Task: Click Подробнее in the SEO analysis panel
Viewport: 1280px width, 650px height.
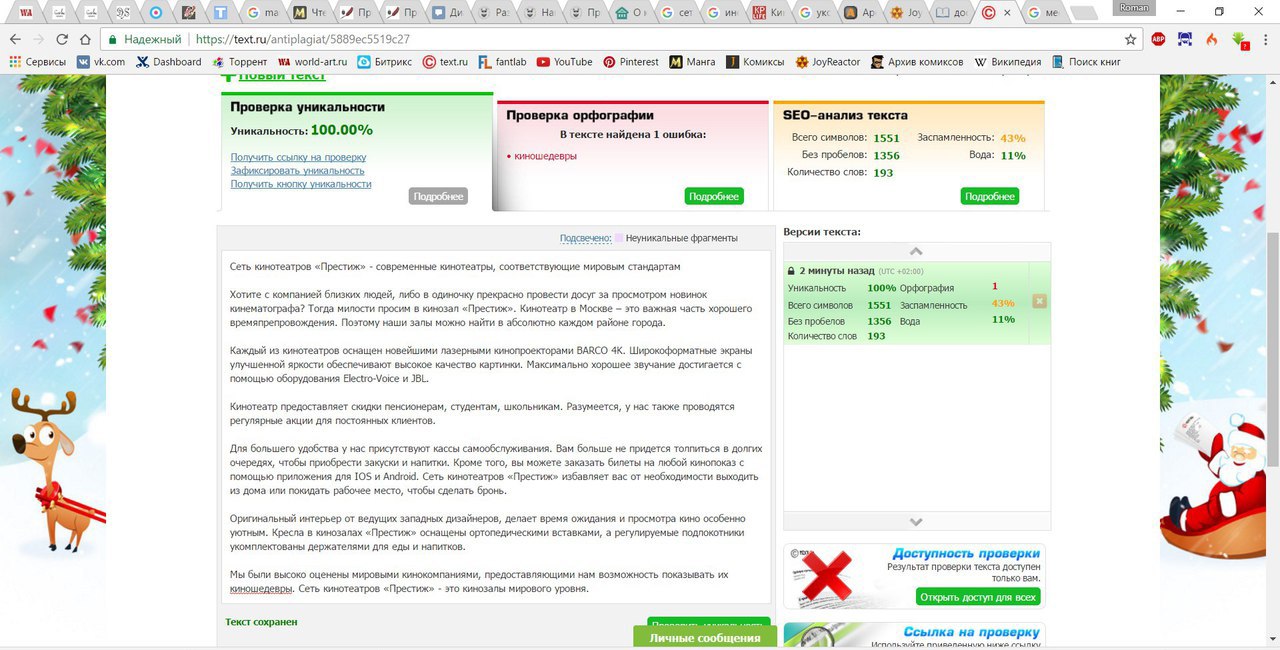Action: [x=990, y=196]
